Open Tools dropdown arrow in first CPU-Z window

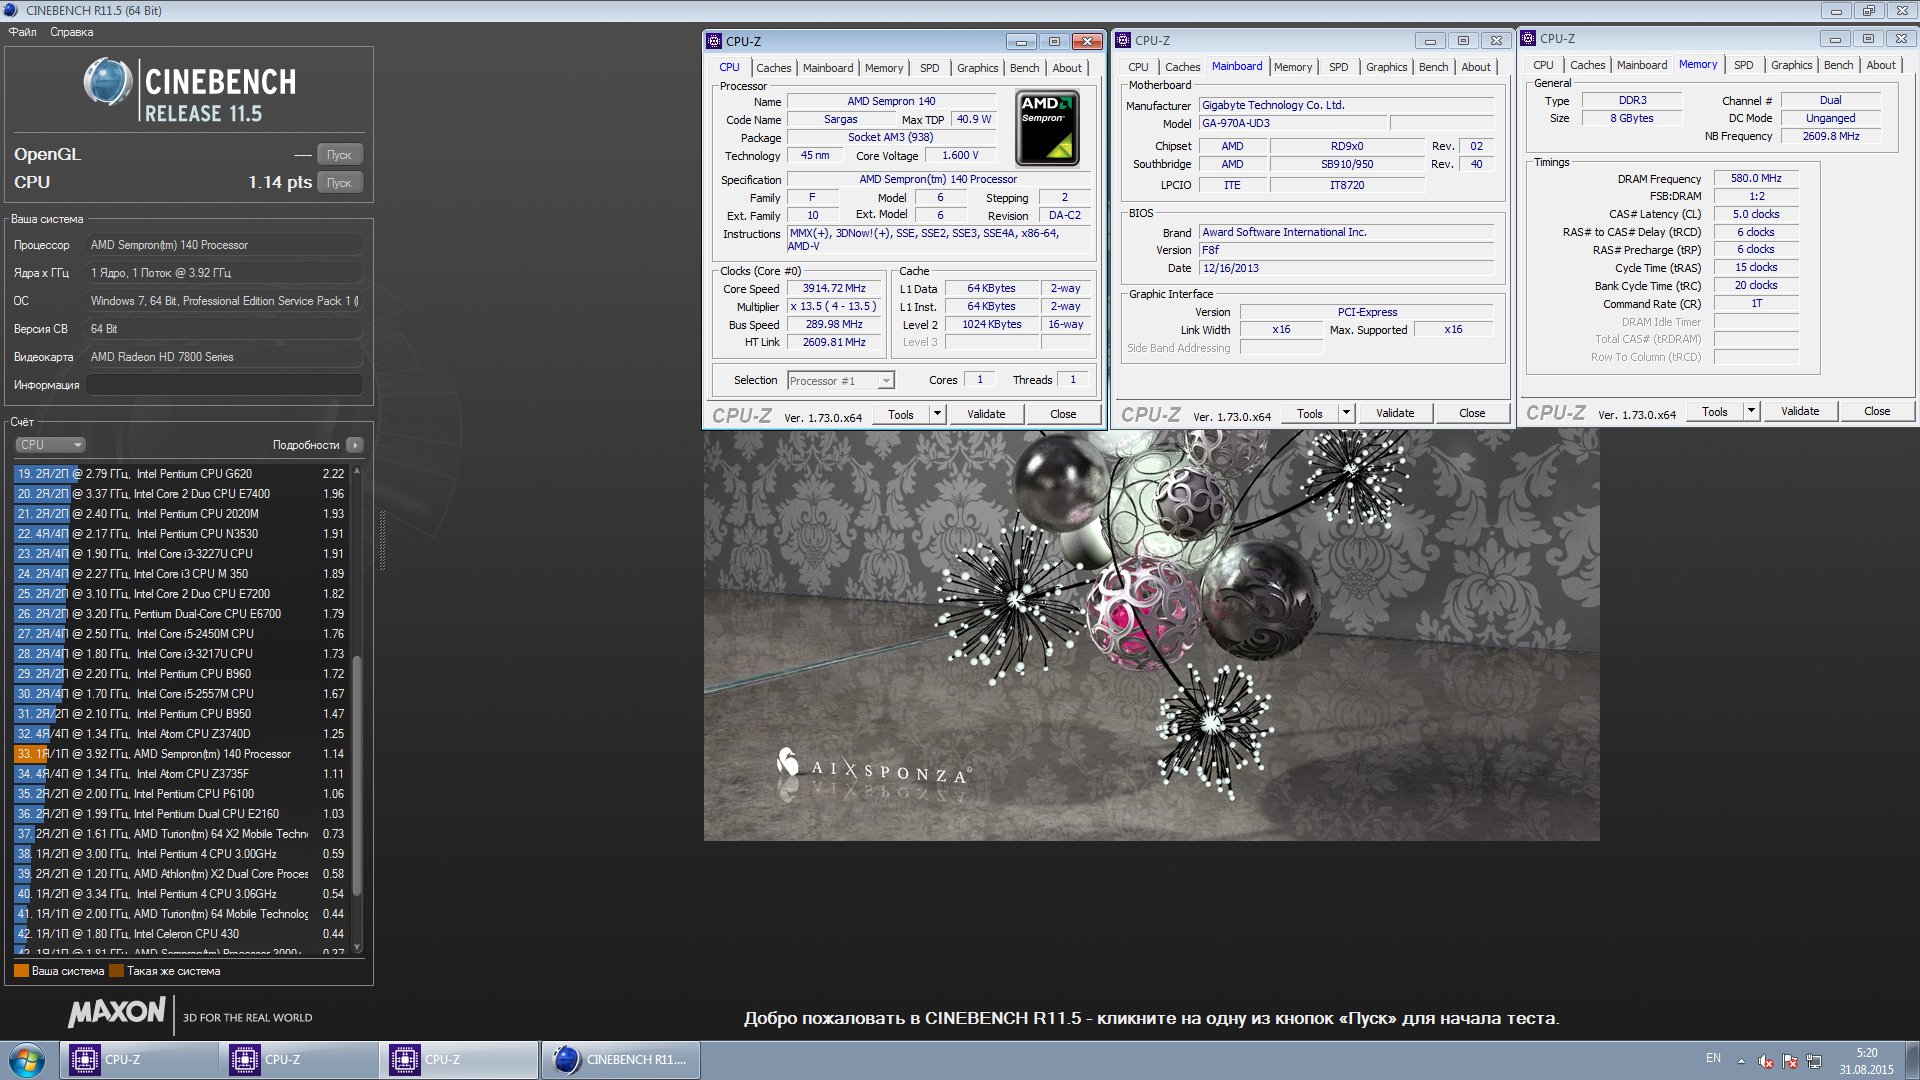(x=937, y=414)
